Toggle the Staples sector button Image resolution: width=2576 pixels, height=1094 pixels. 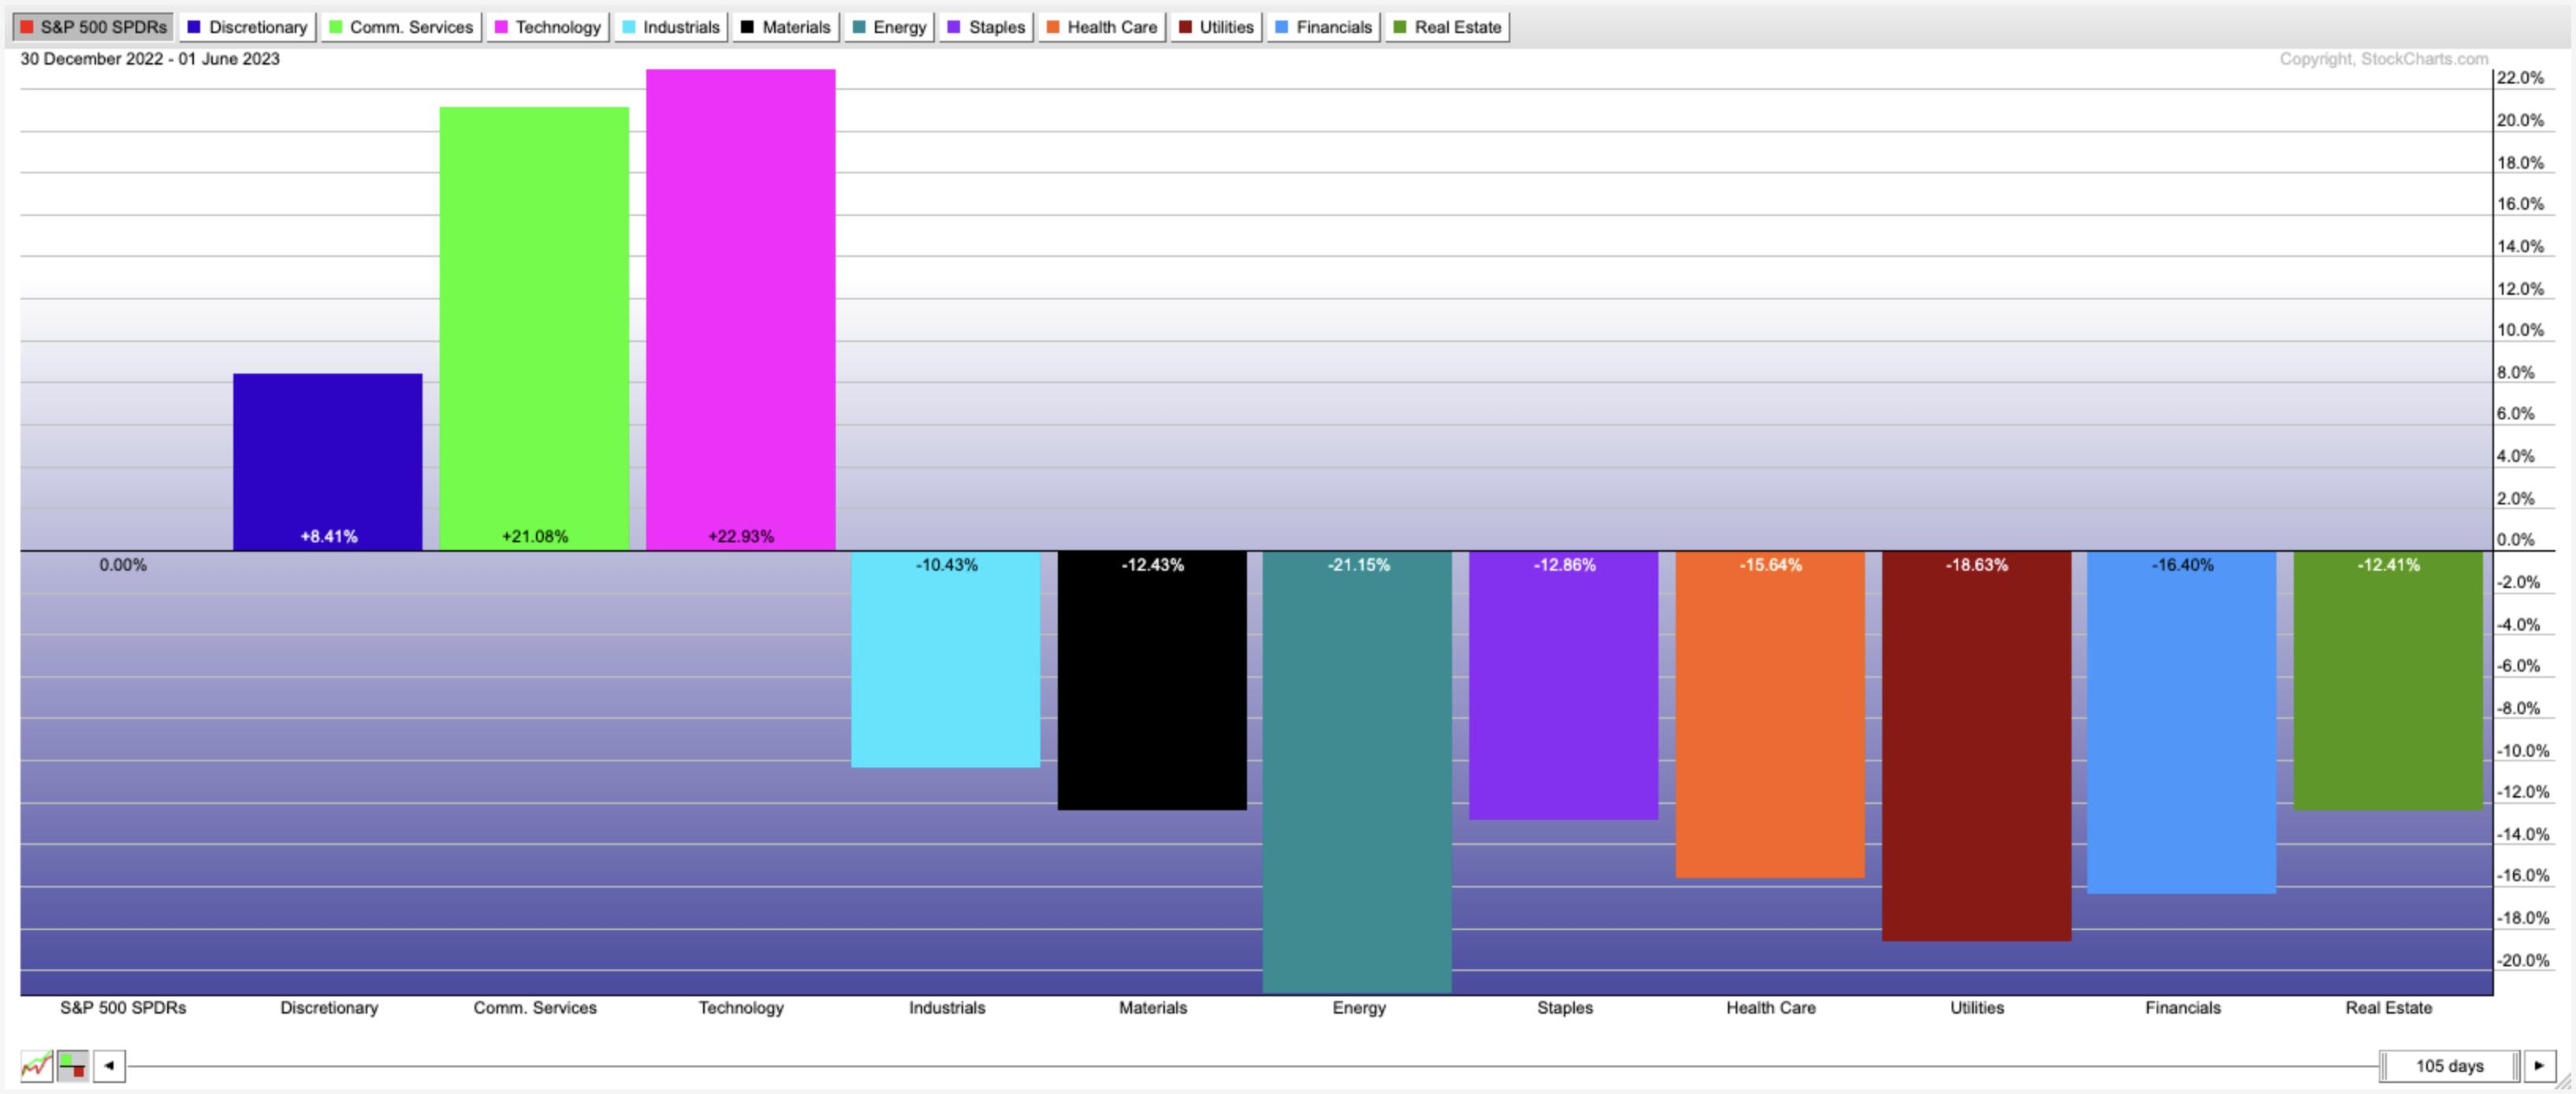[986, 27]
